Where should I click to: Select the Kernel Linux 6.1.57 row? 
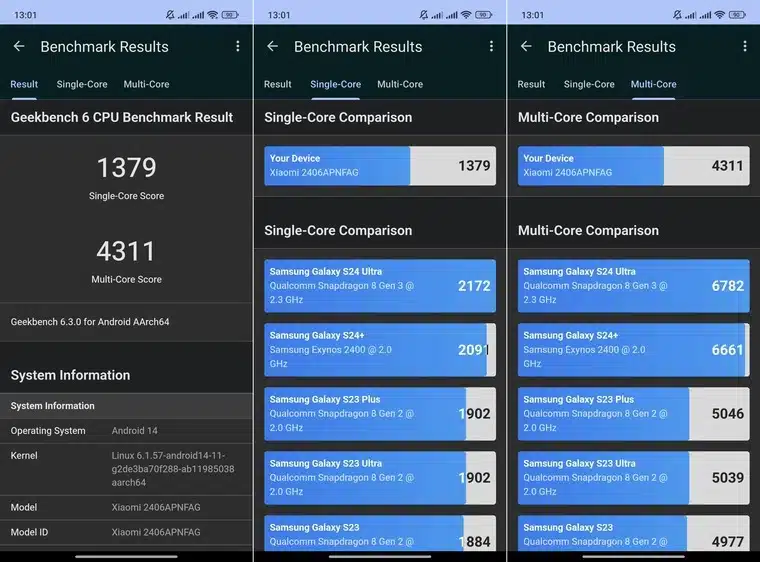click(x=127, y=469)
